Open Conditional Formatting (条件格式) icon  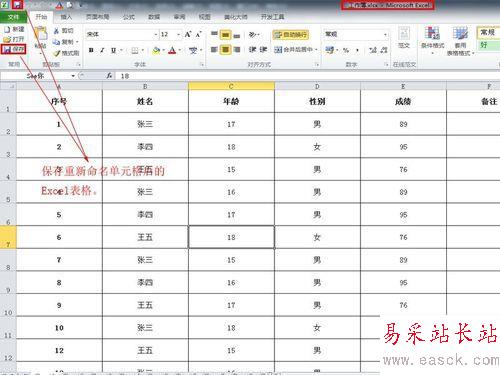click(x=432, y=33)
